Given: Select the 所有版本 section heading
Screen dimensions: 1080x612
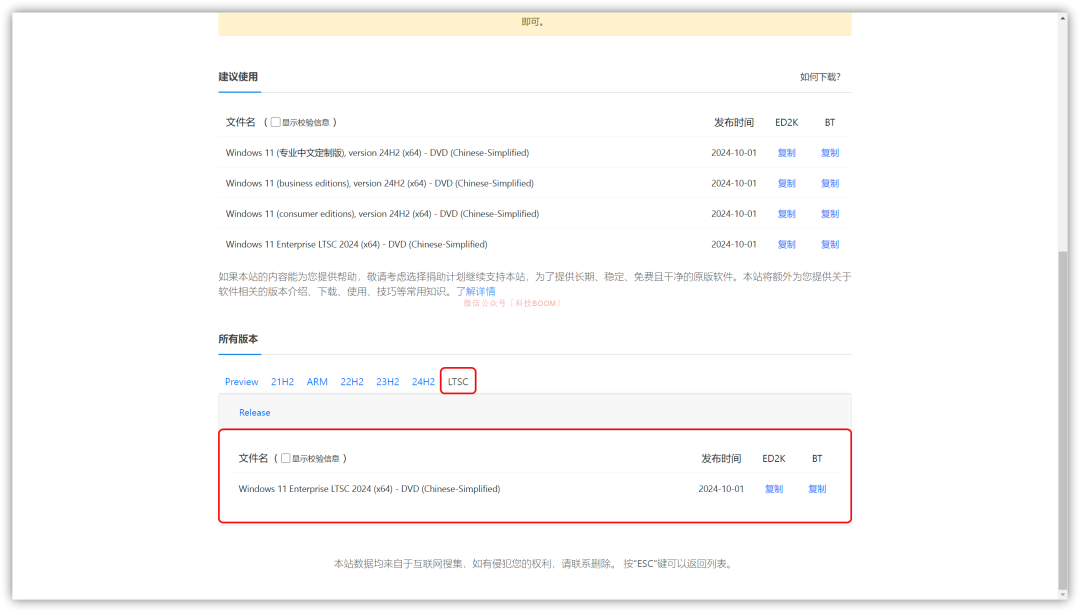Looking at the screenshot, I should (238, 339).
